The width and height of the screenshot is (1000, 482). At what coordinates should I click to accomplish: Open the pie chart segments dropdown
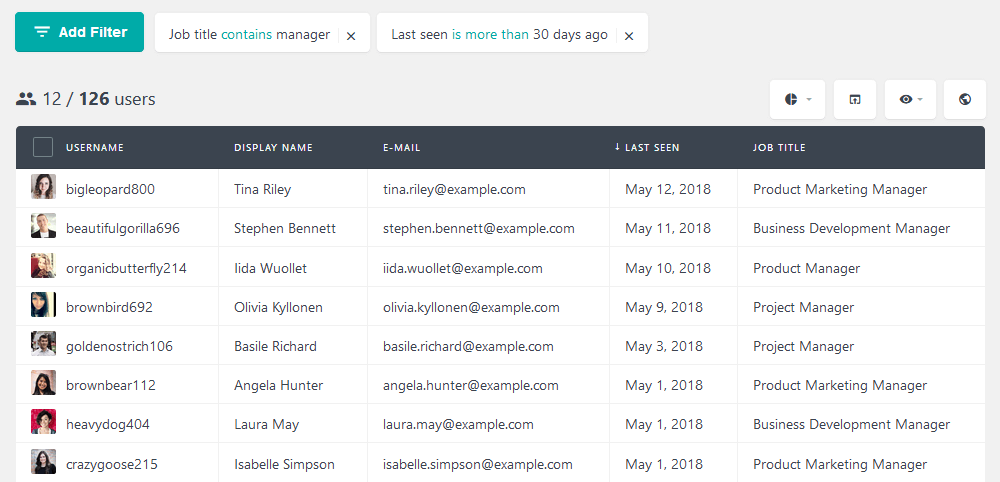point(797,99)
